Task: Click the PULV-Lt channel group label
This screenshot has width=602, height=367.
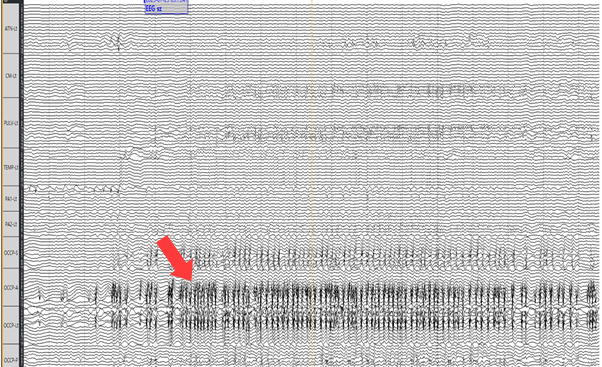Action: click(11, 123)
